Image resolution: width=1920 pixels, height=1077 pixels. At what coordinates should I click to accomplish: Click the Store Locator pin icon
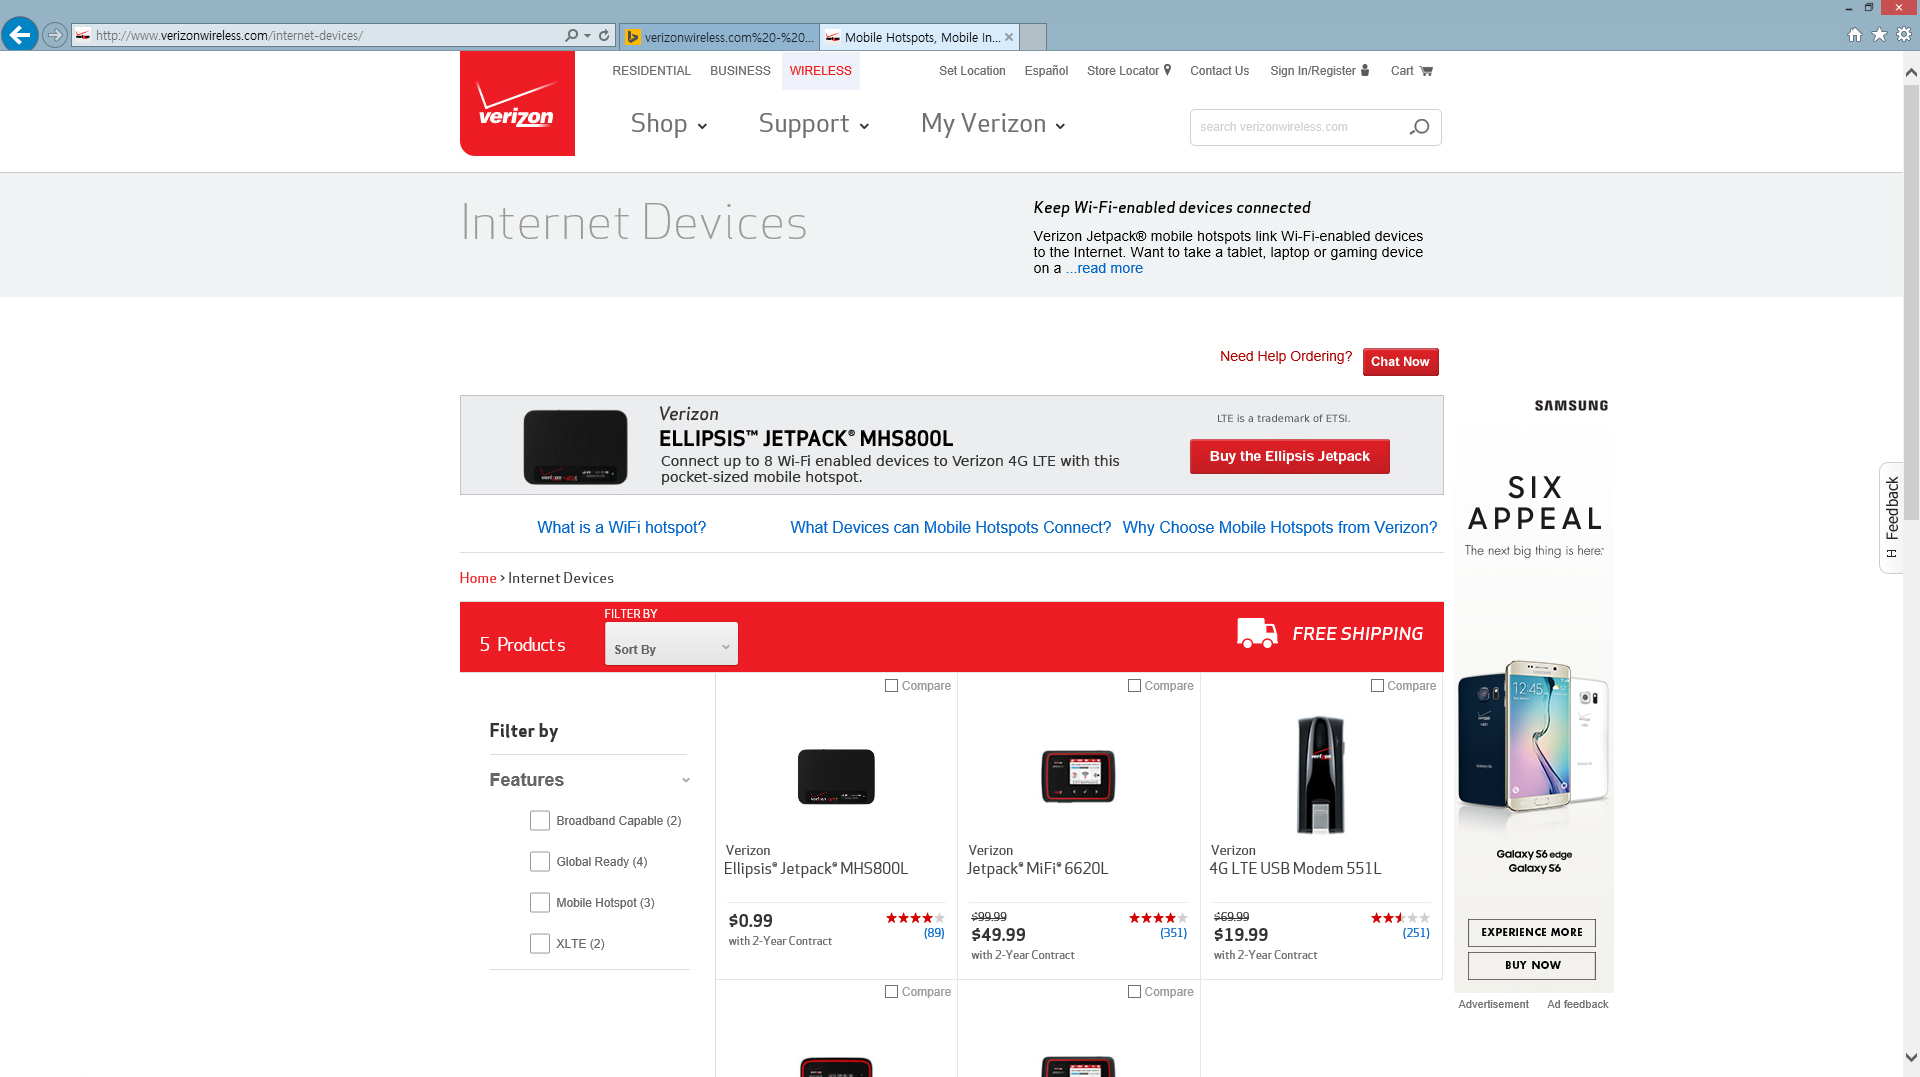click(x=1167, y=70)
